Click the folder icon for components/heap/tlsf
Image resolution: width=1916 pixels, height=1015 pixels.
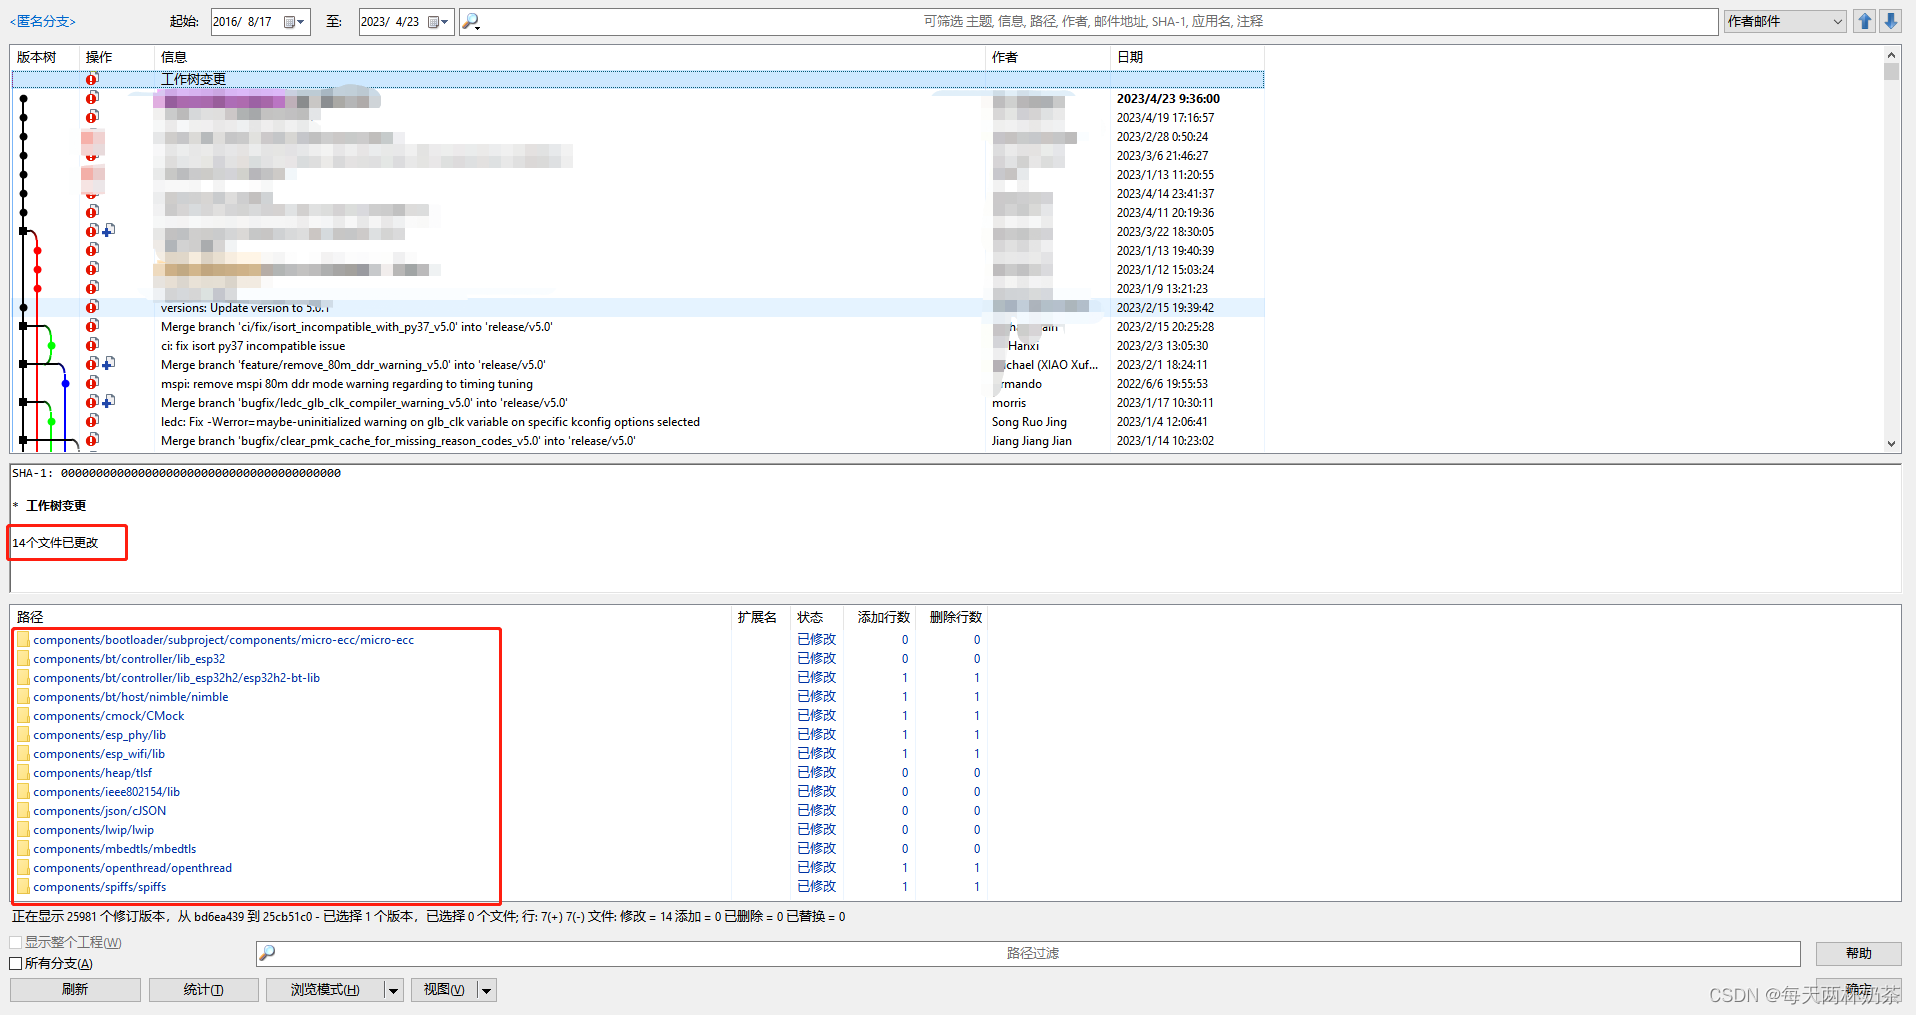(23, 773)
